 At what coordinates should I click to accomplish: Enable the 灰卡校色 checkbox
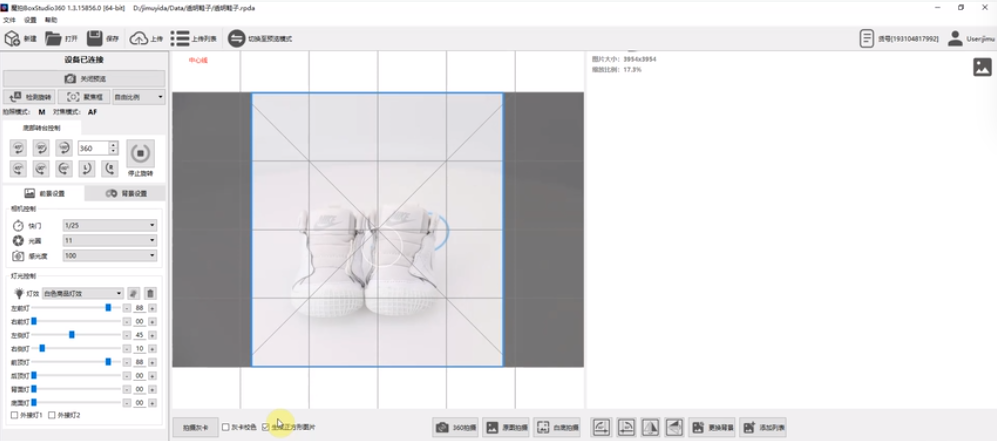(226, 427)
